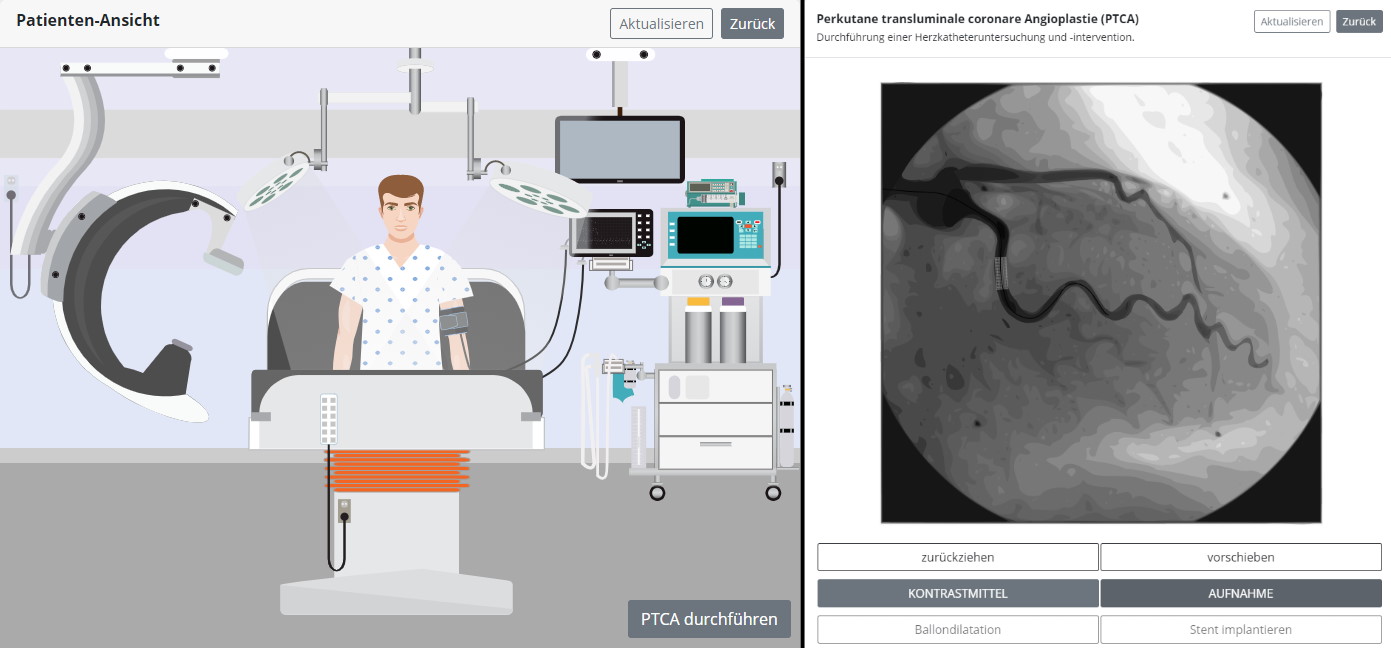
Task: Click the table remote control handset
Action: (x=329, y=419)
